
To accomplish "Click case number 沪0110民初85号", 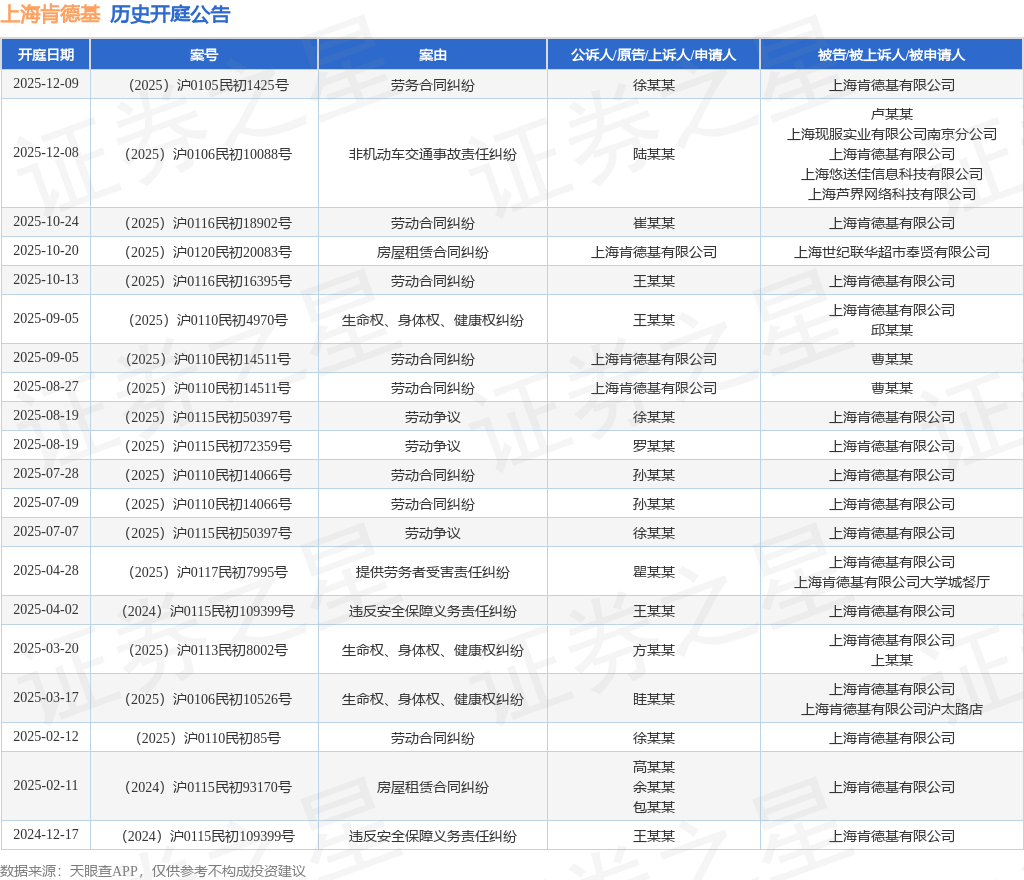I will [x=208, y=738].
